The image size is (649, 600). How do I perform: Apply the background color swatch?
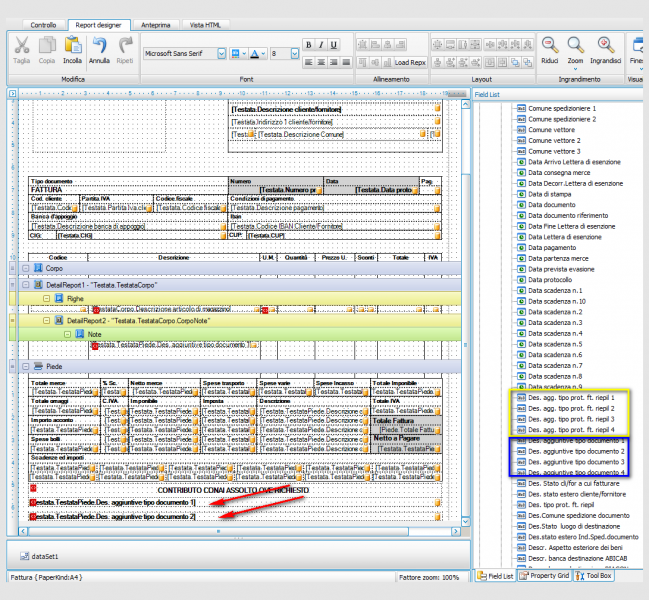pos(236,53)
